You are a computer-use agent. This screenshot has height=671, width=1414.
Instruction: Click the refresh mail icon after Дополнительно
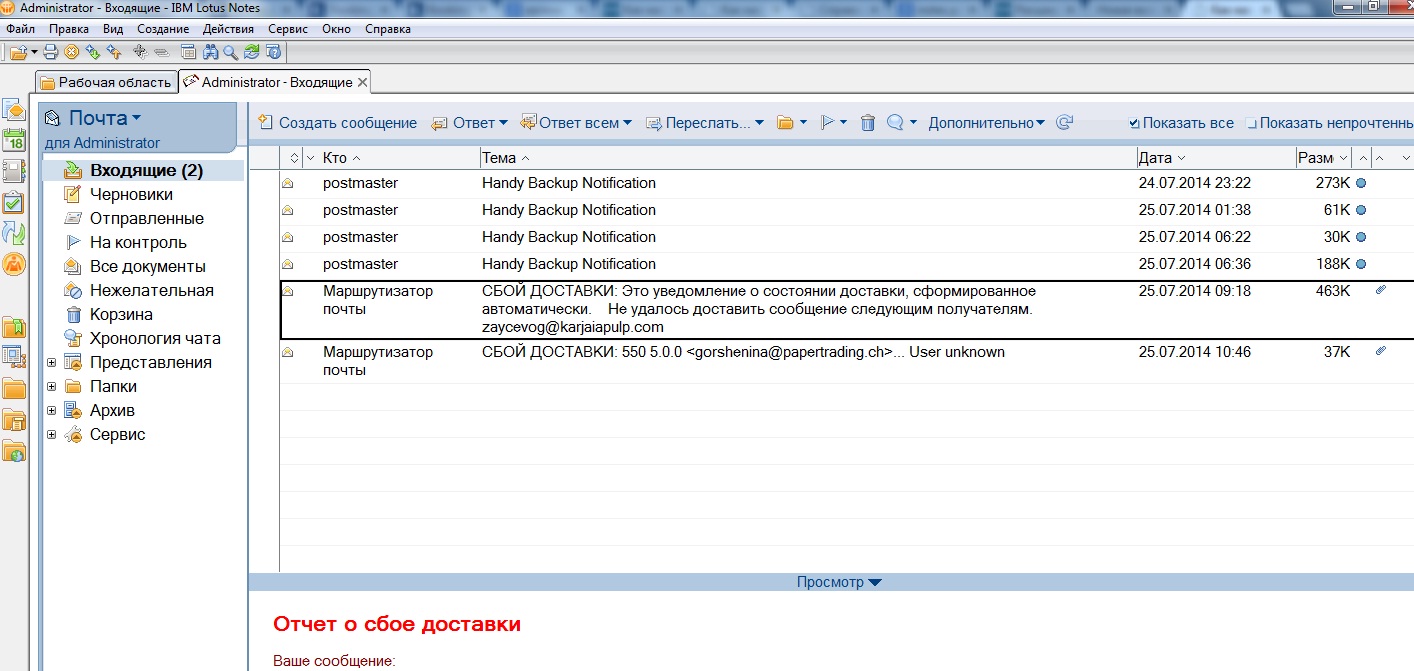pyautogui.click(x=1065, y=123)
